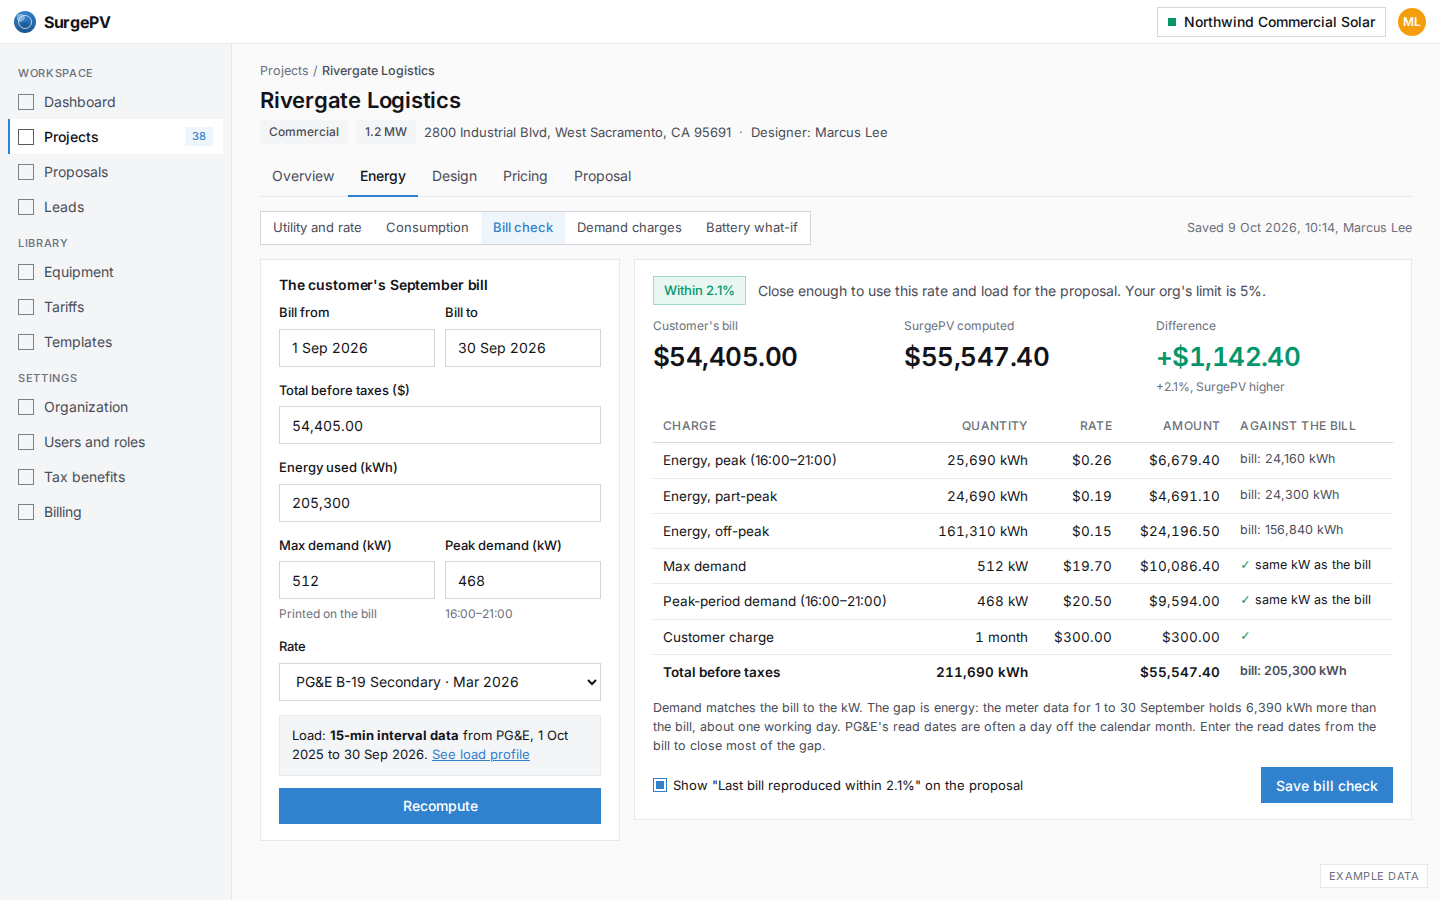Open the Battery what-if sub-tab
The width and height of the screenshot is (1440, 900).
[x=752, y=228]
